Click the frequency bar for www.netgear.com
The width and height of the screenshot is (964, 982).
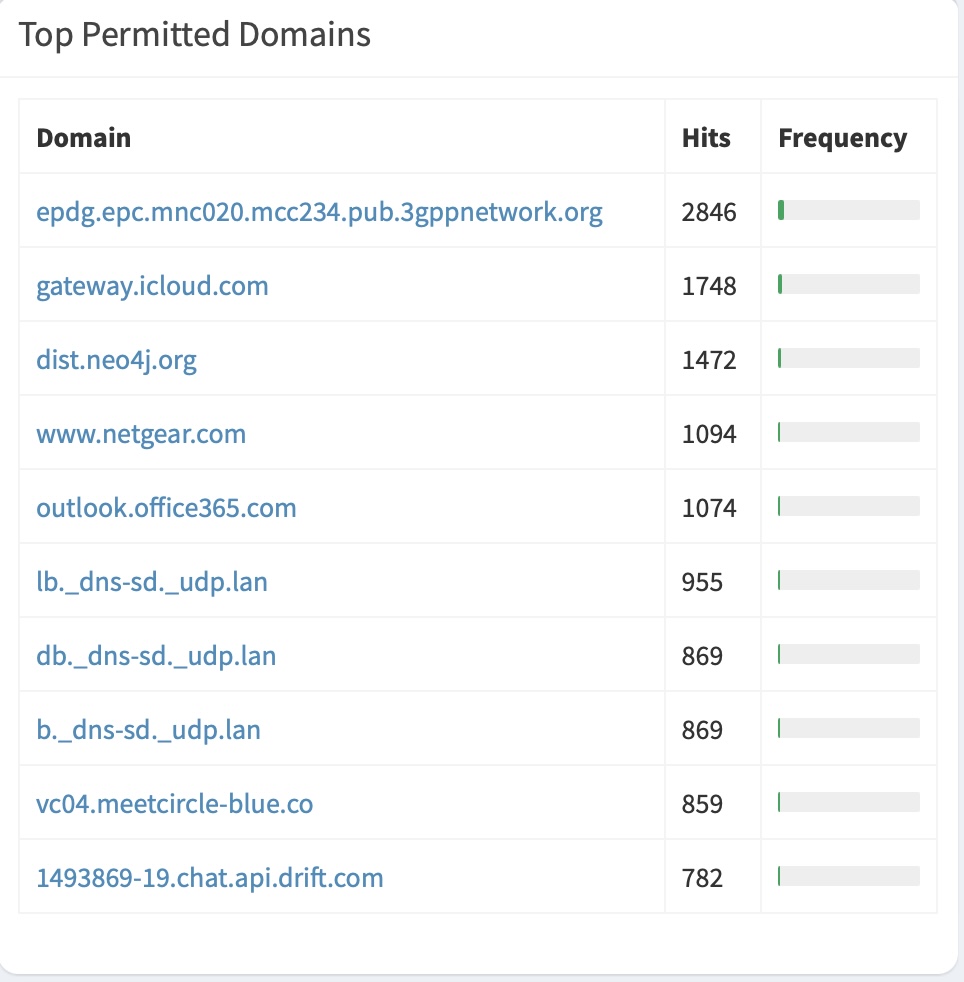click(x=849, y=432)
